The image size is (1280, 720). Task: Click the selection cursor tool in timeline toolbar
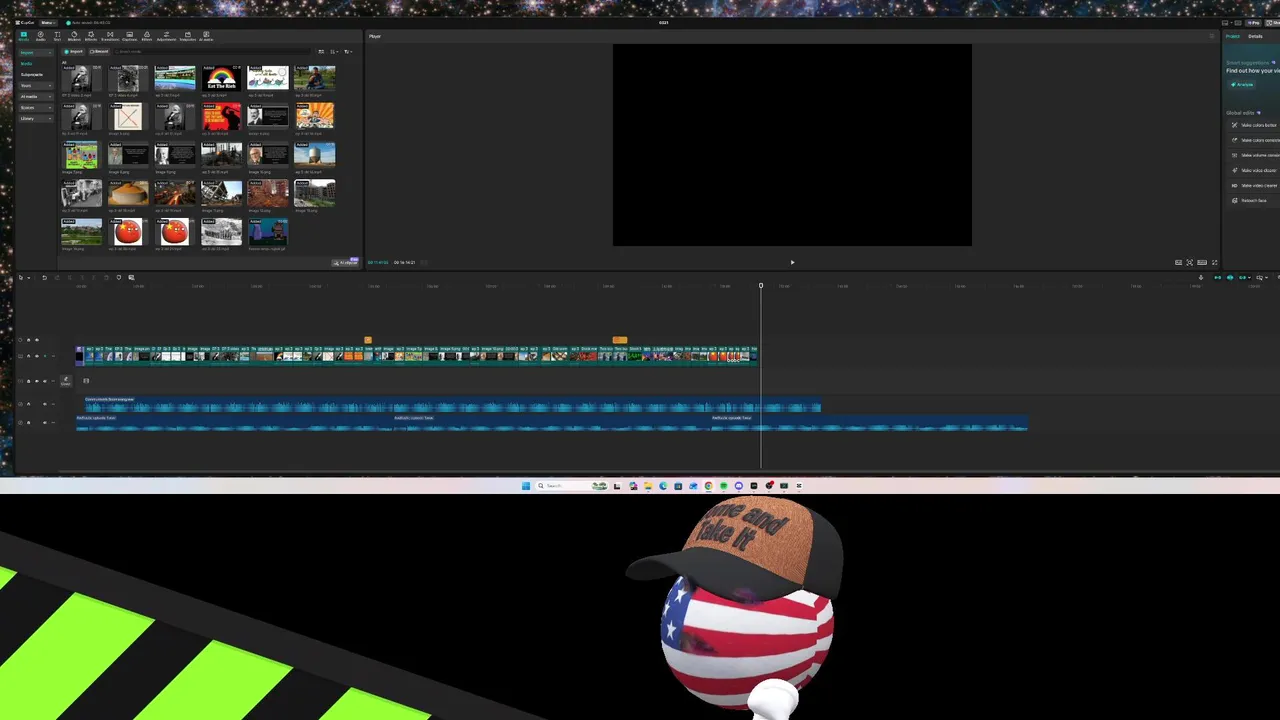pos(21,277)
